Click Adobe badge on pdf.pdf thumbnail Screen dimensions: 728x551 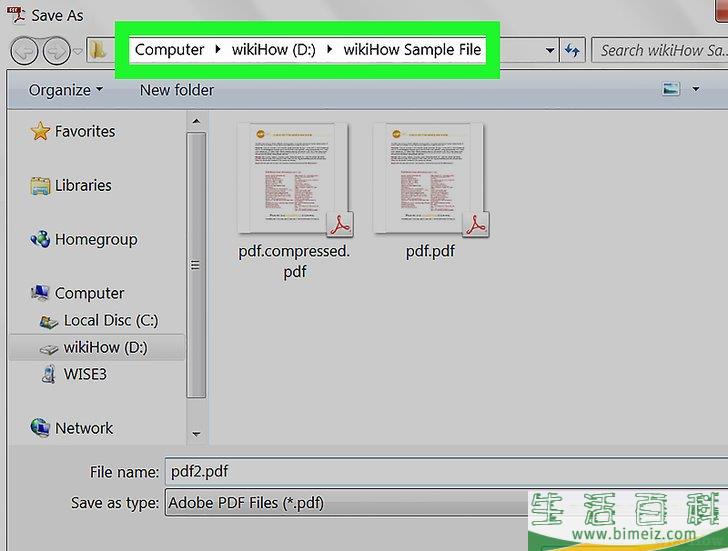point(476,224)
